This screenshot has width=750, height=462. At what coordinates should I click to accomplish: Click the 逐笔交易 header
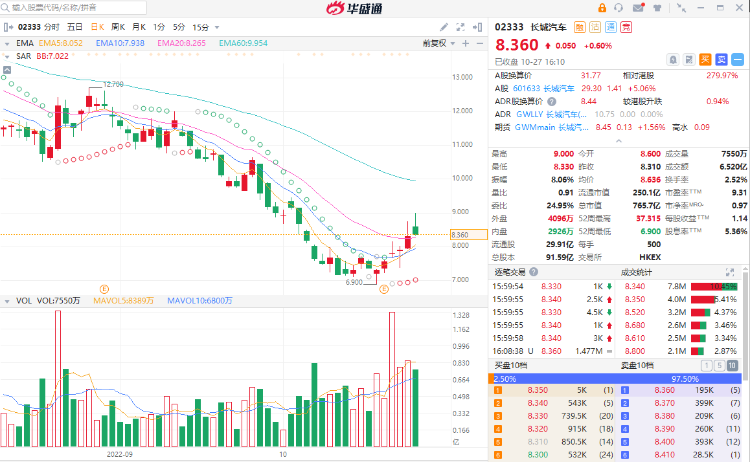click(x=510, y=272)
